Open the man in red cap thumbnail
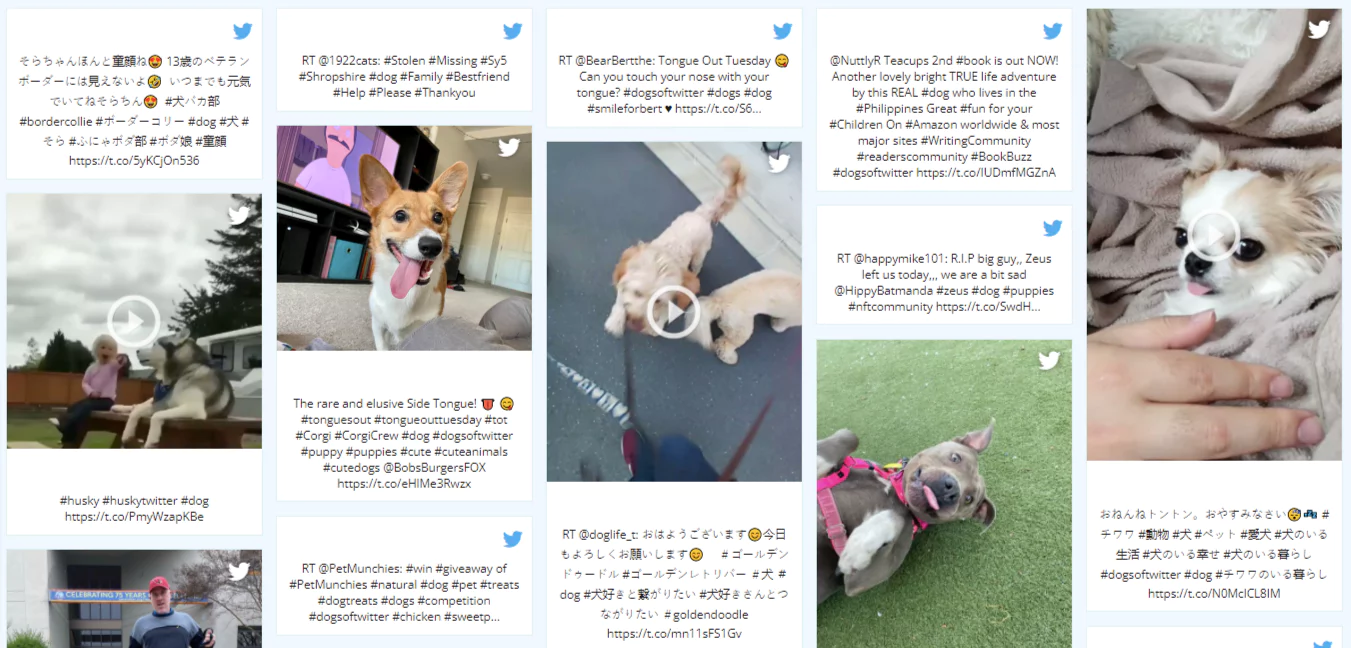Screen dimensions: 1351x648 134,599
